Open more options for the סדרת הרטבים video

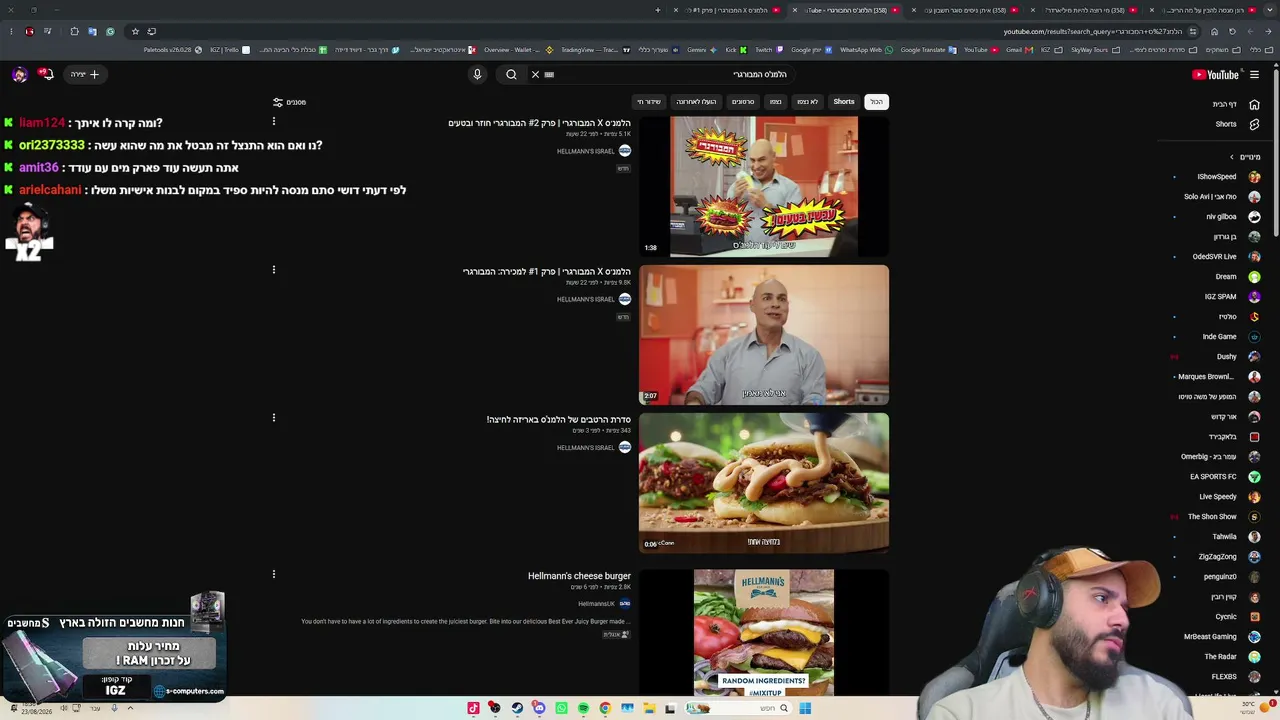click(x=273, y=418)
